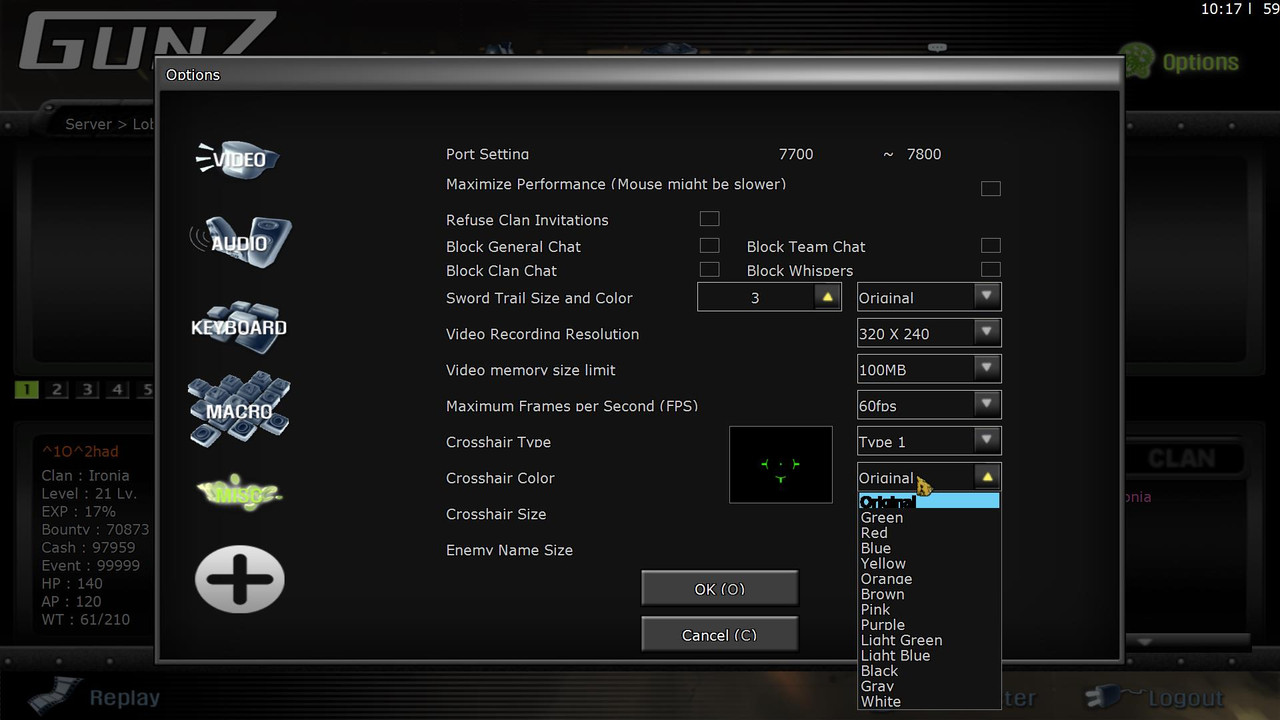Go to lobby page 3

(x=88, y=390)
